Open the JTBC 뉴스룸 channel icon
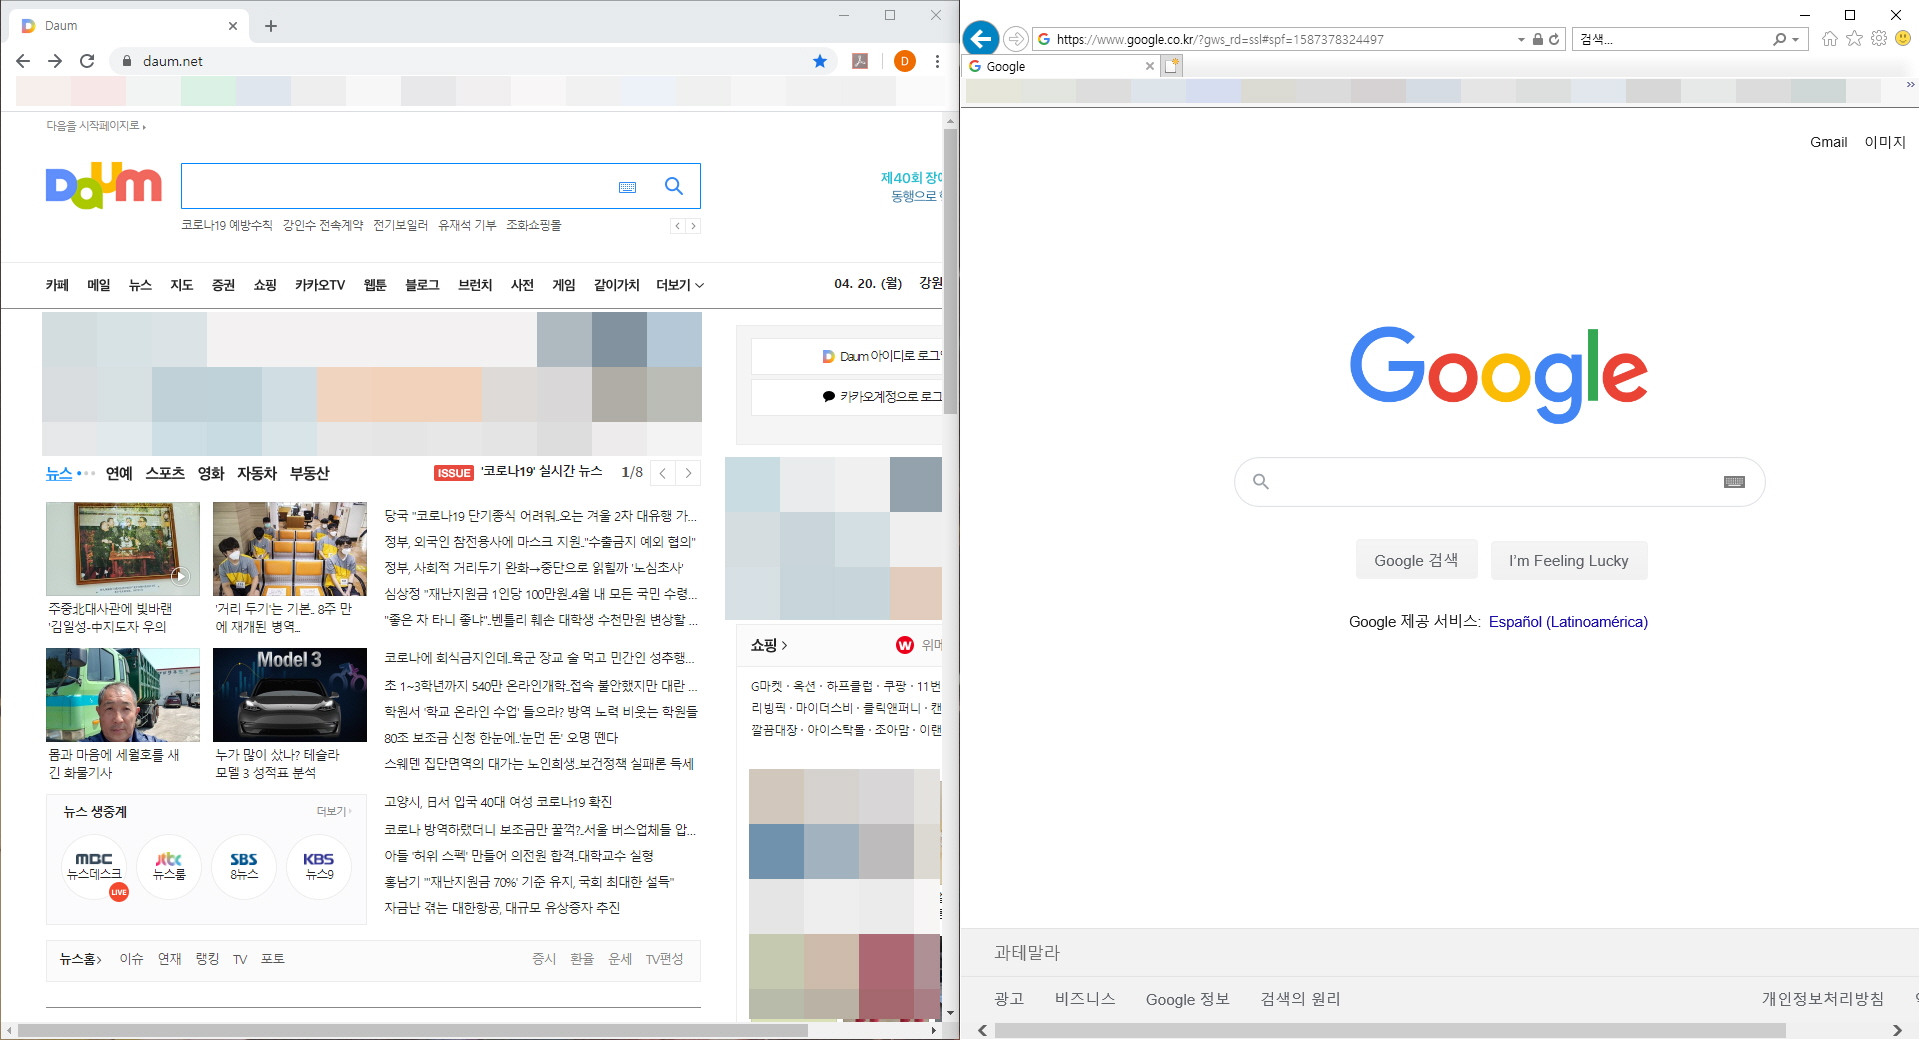The width and height of the screenshot is (1919, 1040). coord(169,866)
